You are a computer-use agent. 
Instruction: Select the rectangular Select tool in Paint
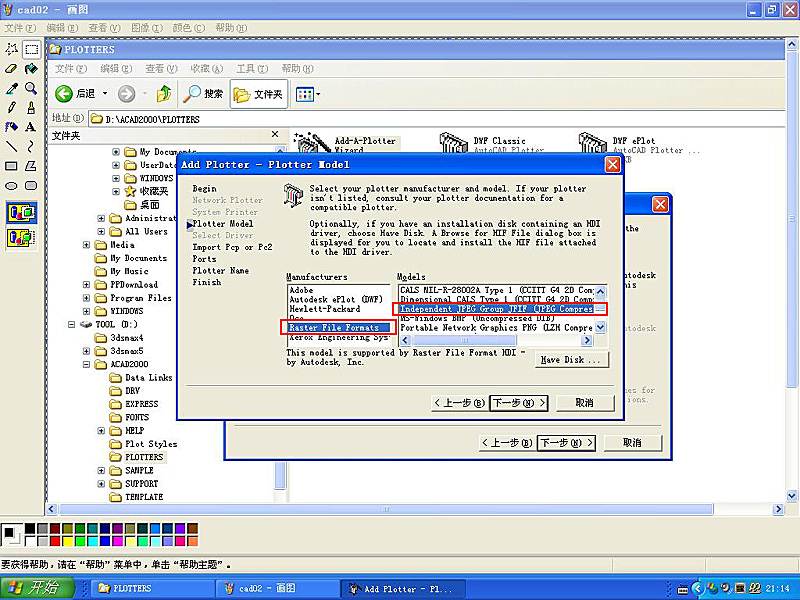pyautogui.click(x=32, y=49)
